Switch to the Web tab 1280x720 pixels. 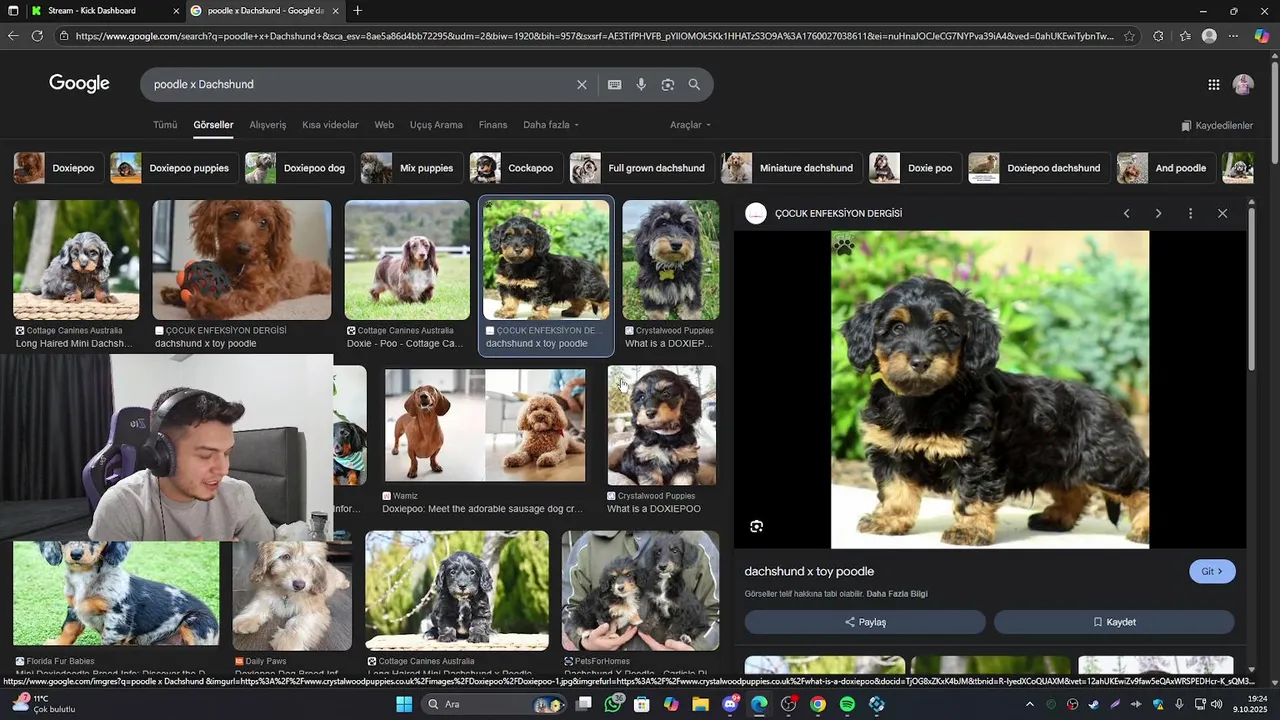pyautogui.click(x=384, y=125)
